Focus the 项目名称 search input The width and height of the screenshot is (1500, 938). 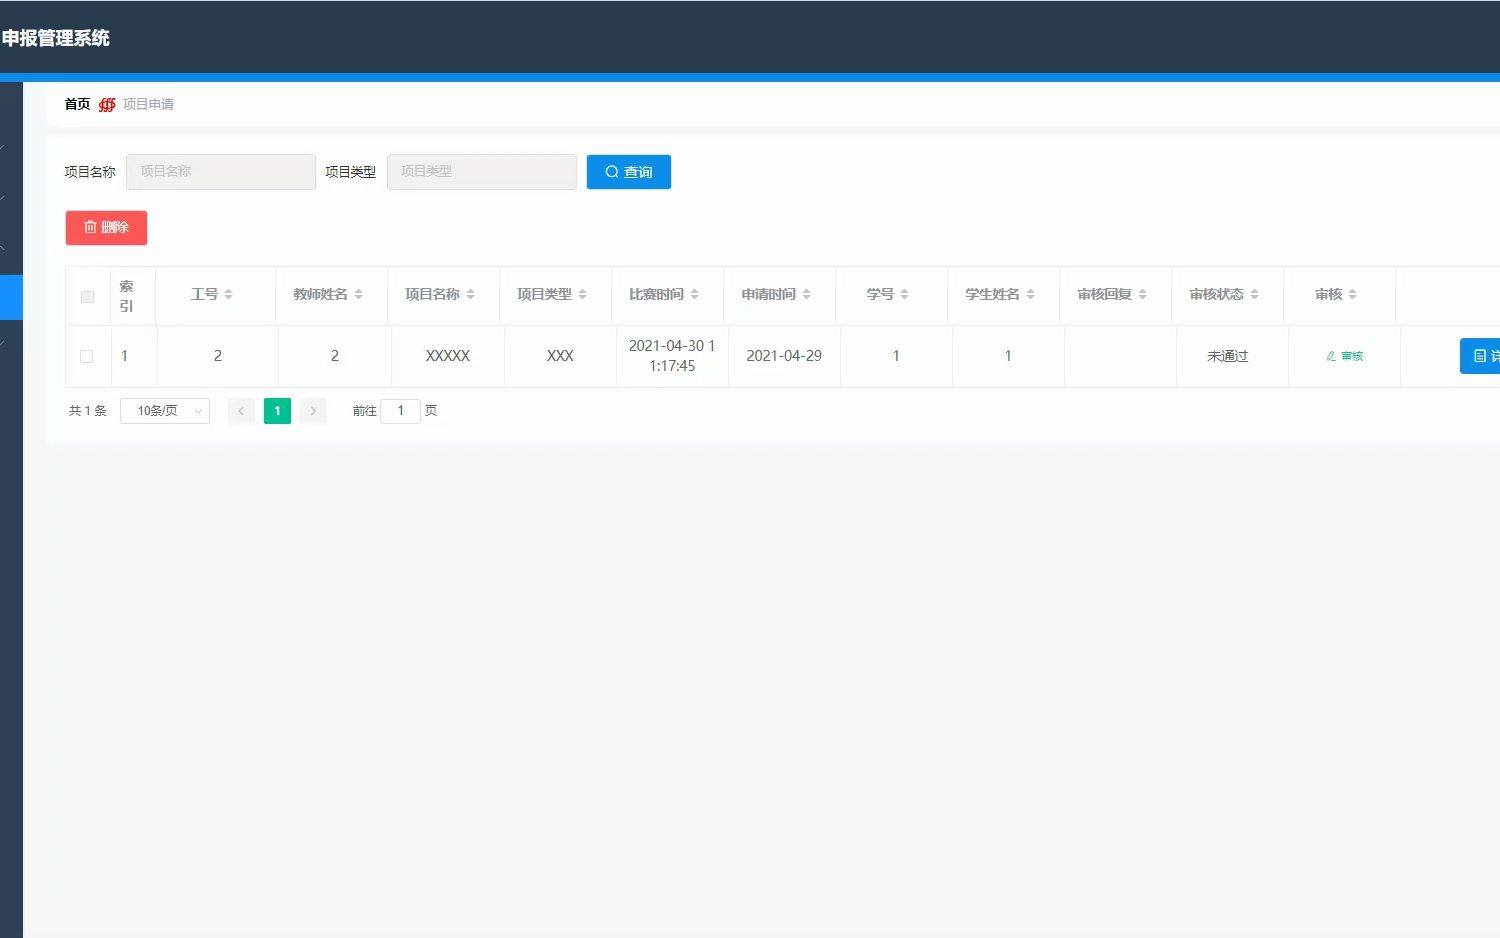(221, 172)
